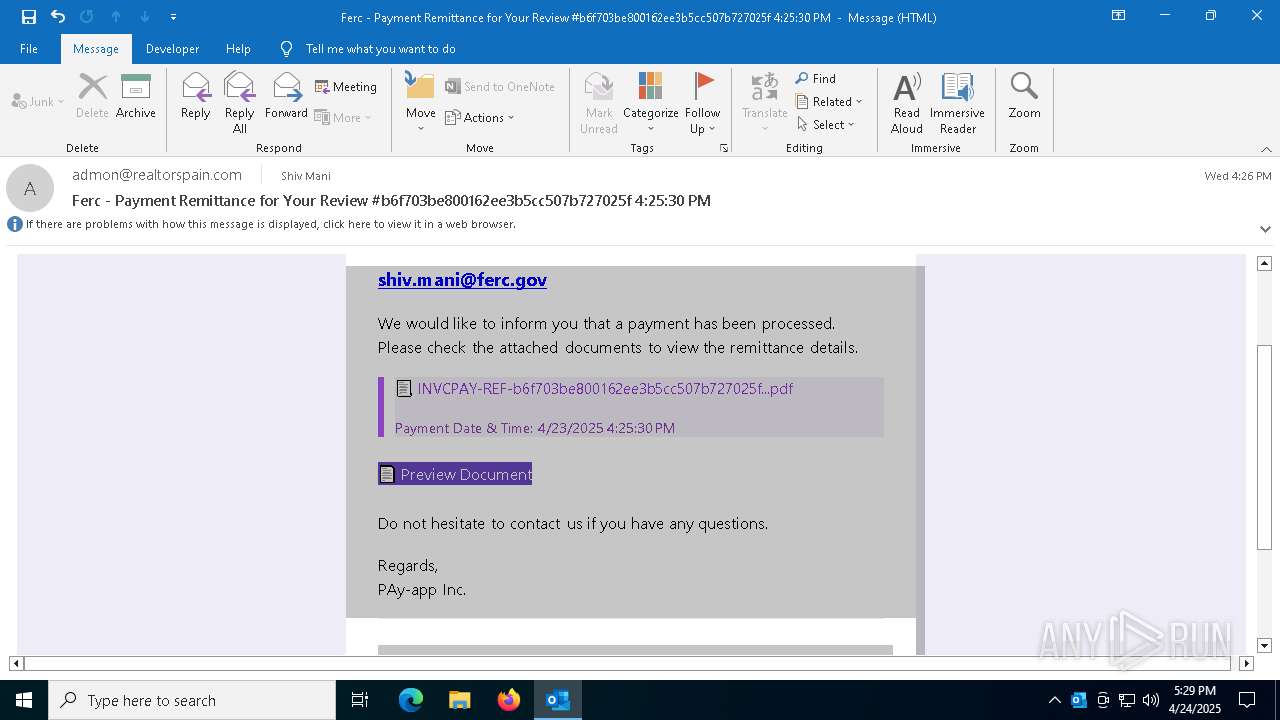Launch Microsoft Edge from taskbar
1280x720 pixels.
coord(411,700)
